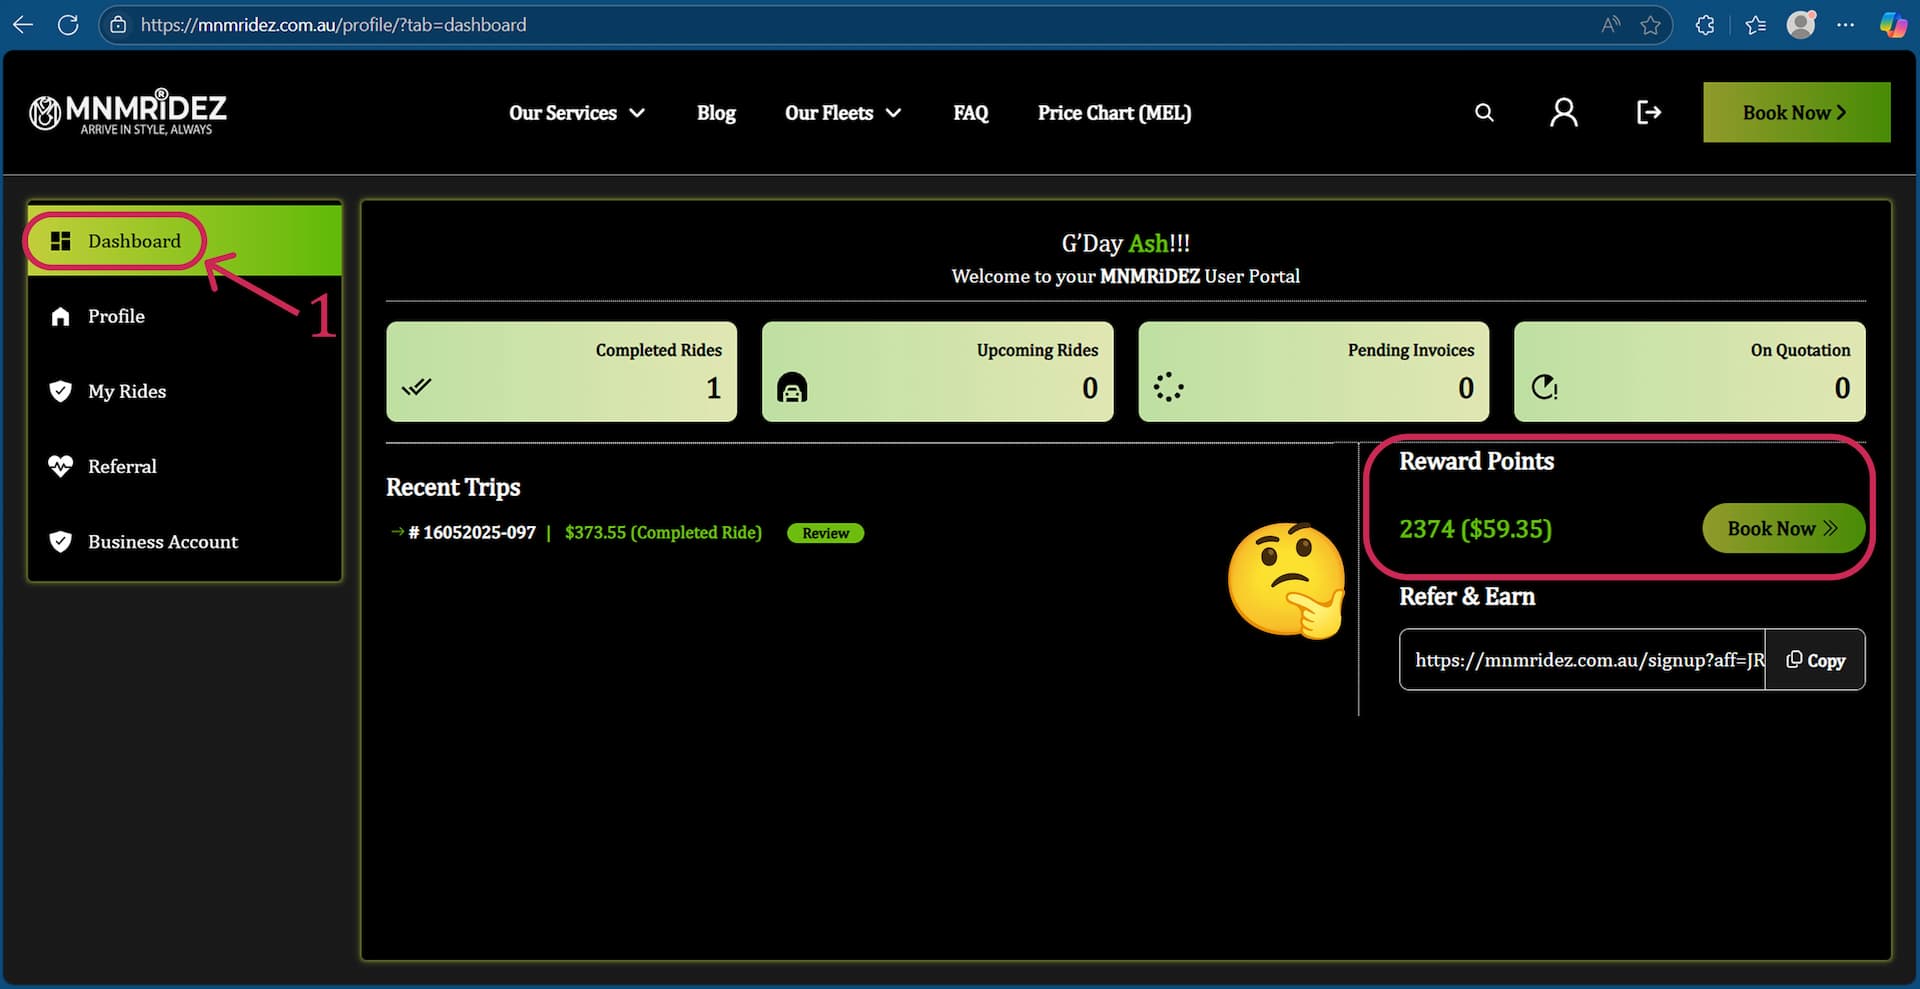Open Referral in sidebar
Screen dimensions: 1920x989
click(x=185, y=466)
